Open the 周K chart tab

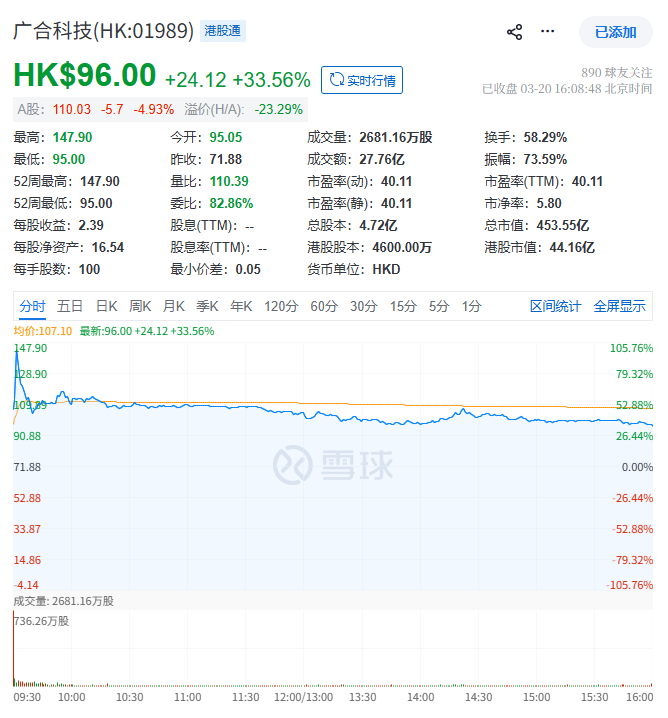point(140,306)
